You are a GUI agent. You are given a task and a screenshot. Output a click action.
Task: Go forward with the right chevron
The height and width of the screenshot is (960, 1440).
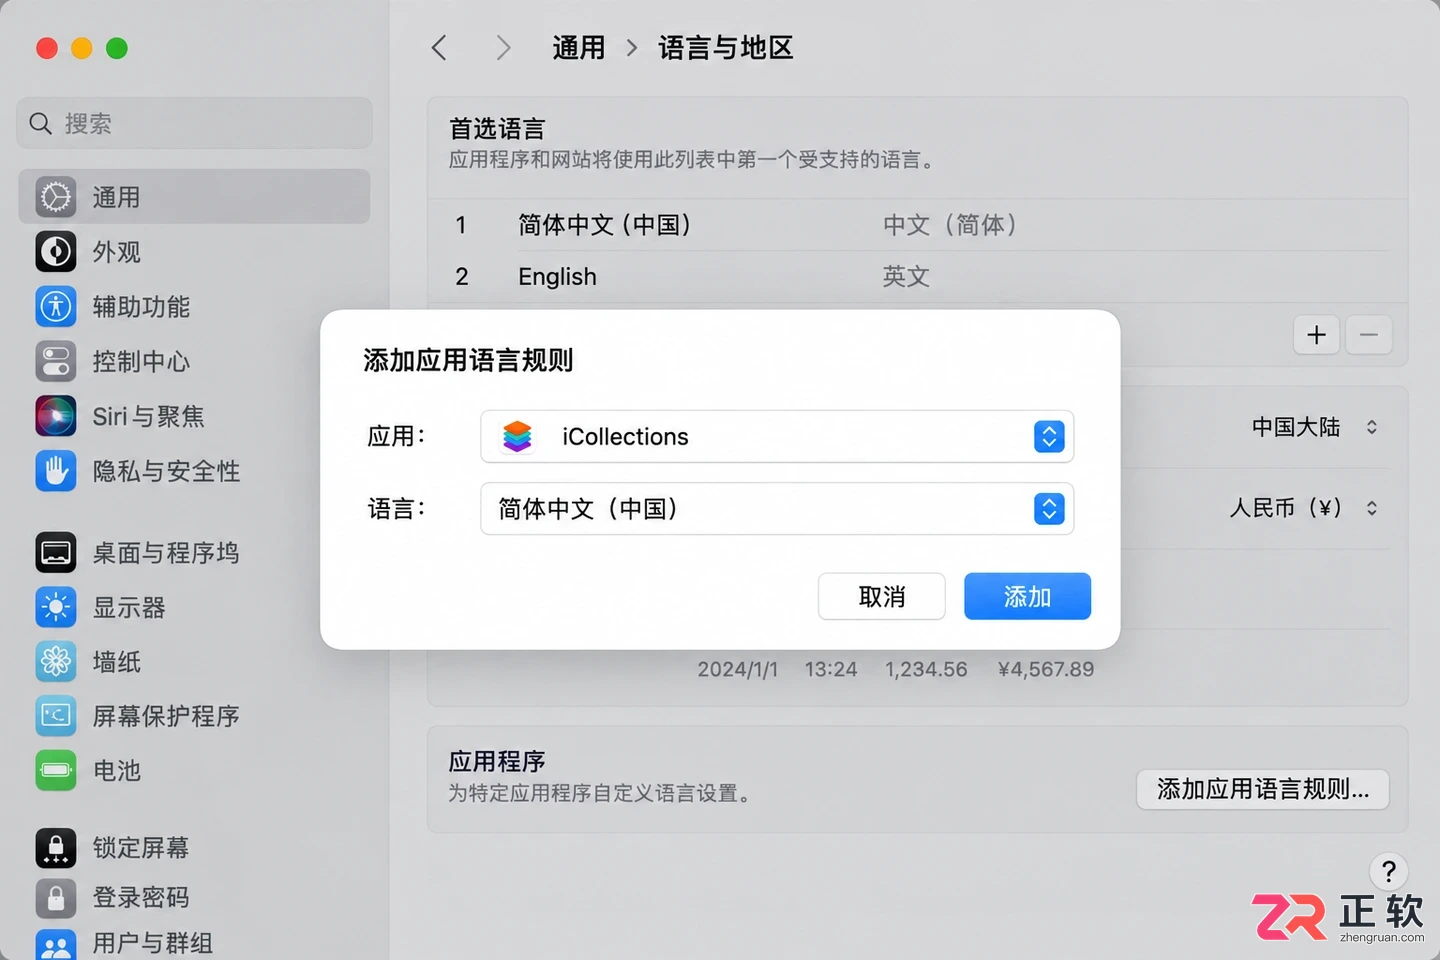(503, 47)
